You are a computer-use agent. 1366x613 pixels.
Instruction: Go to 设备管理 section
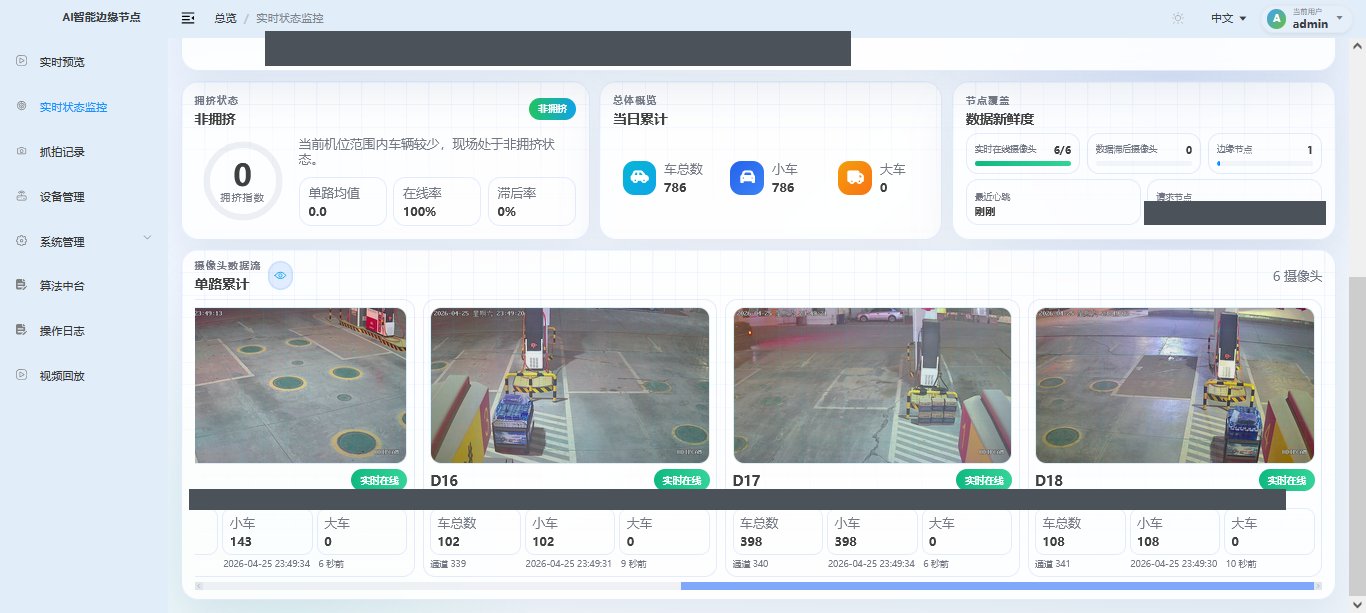tap(62, 197)
